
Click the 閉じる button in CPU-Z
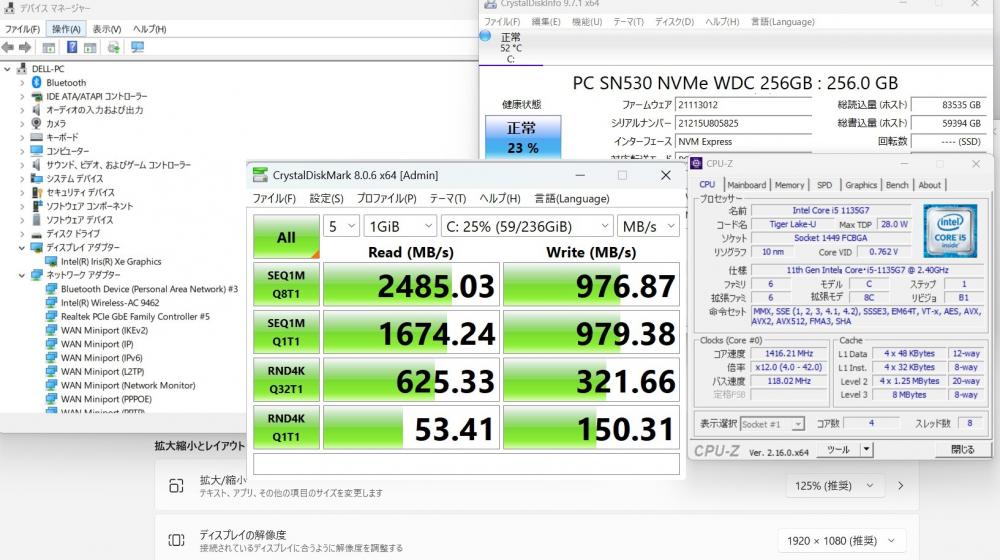(962, 450)
